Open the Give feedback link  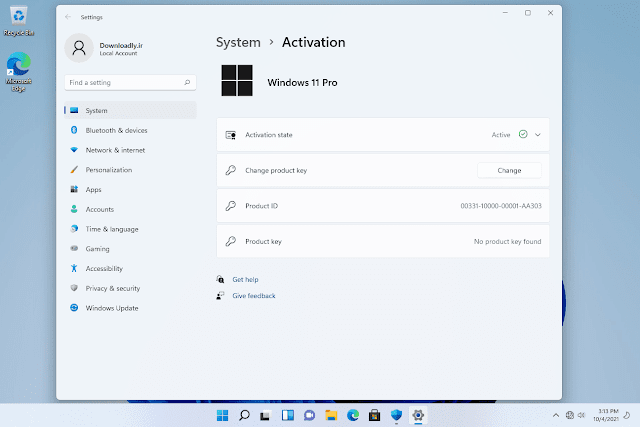[254, 296]
